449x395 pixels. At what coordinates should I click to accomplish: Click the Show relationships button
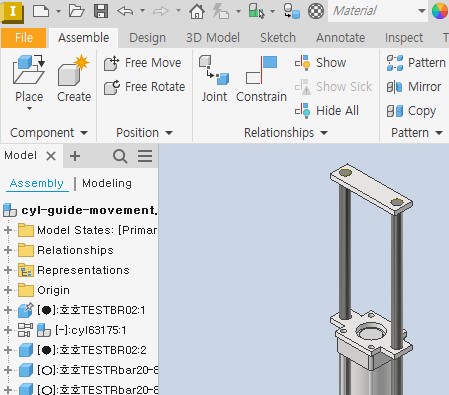321,63
